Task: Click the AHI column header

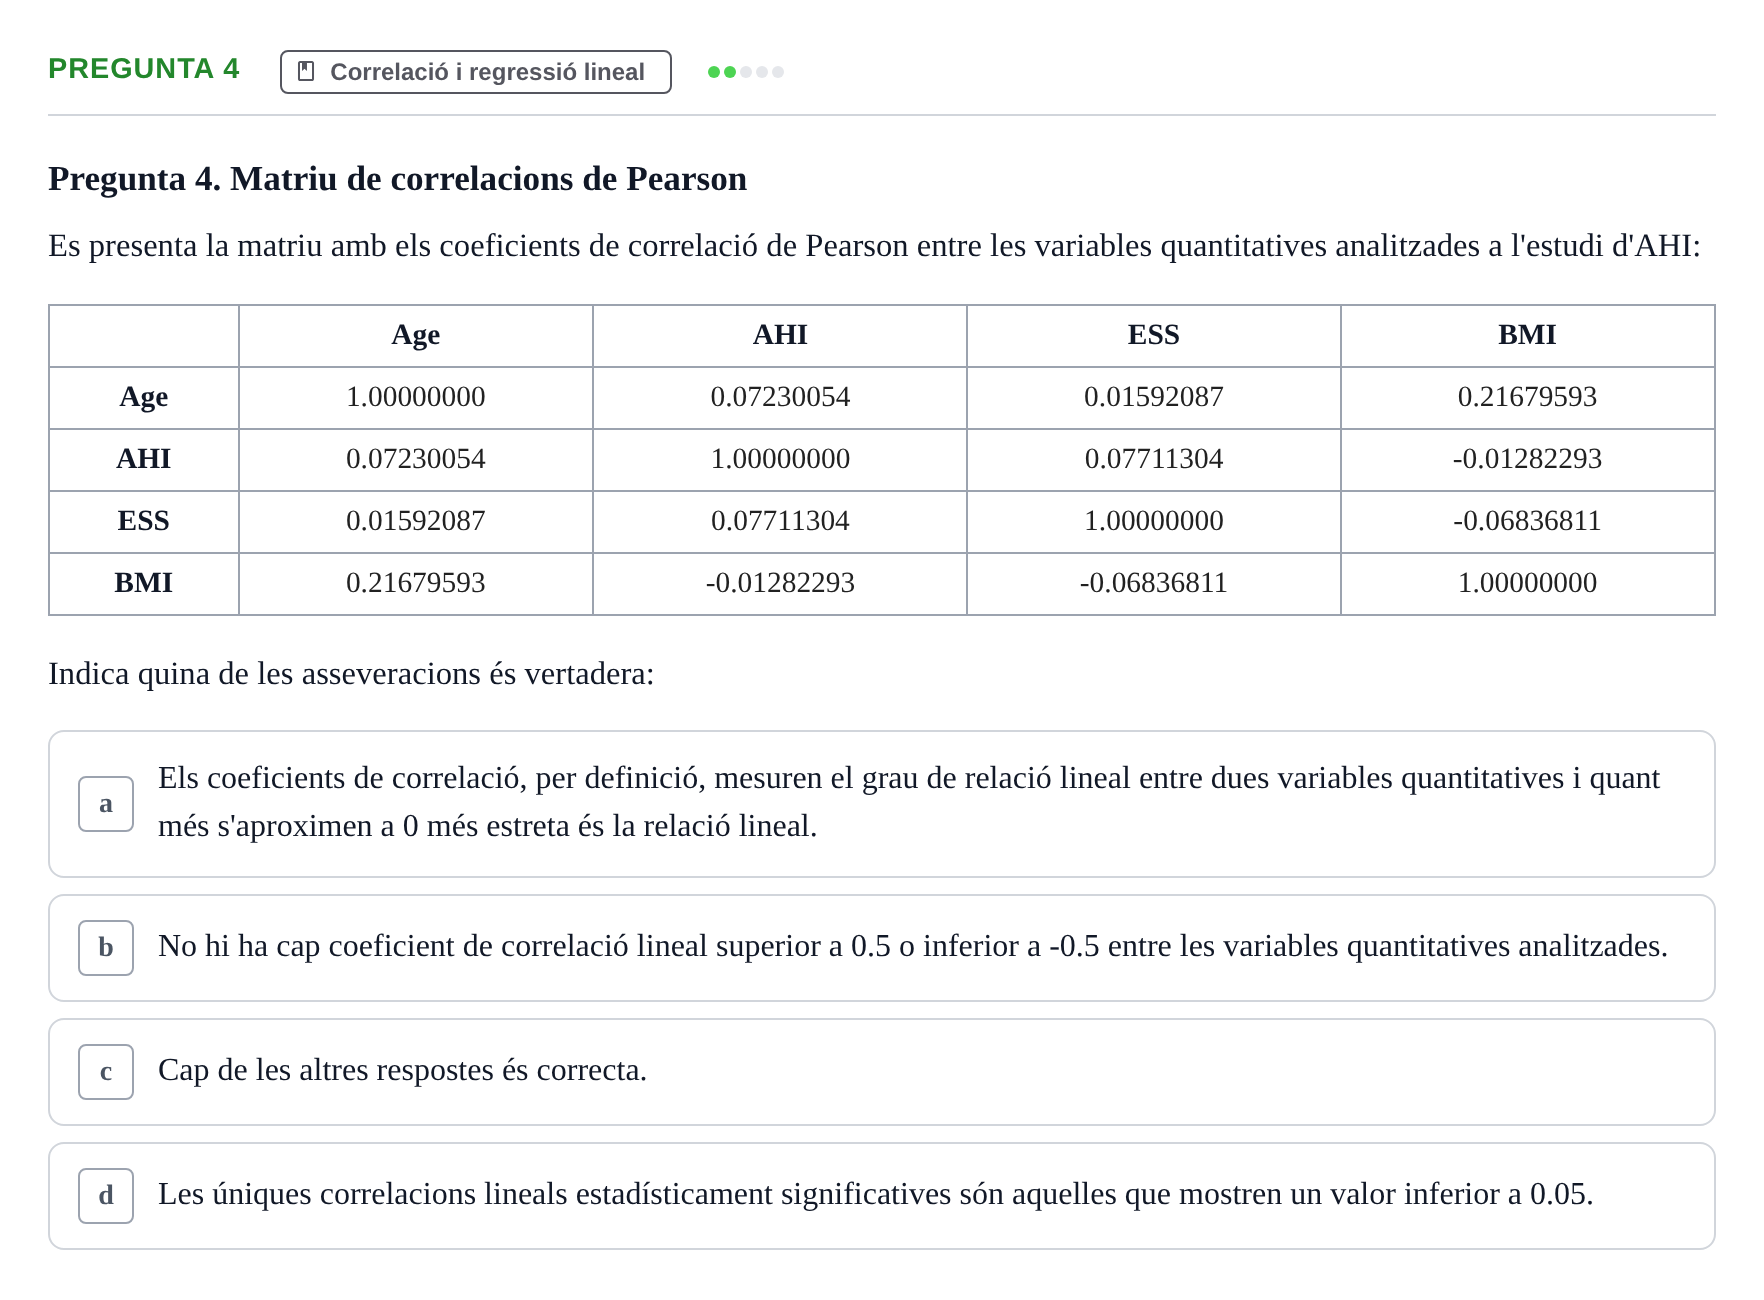Action: 780,336
